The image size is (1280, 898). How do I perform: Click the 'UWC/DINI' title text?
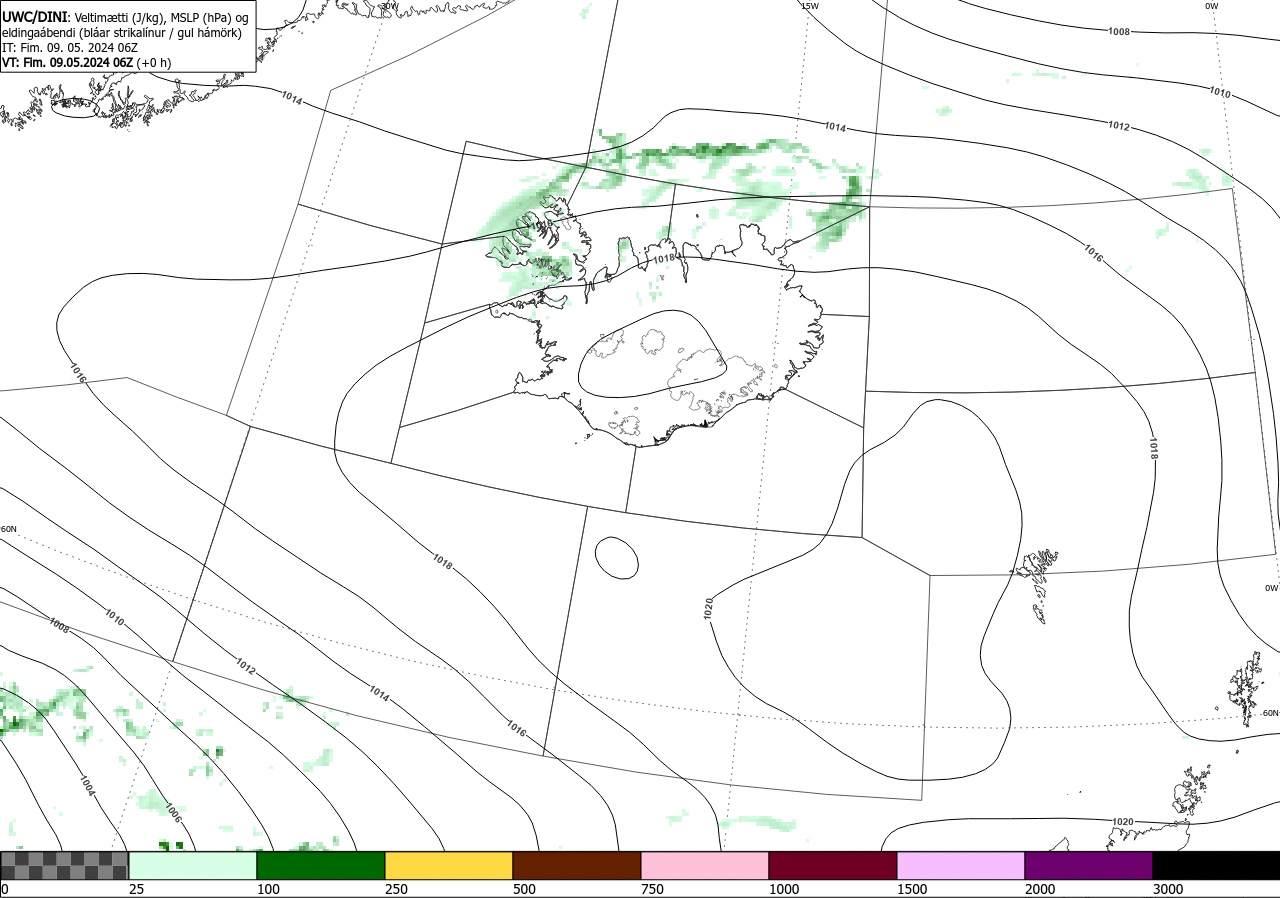coord(34,17)
